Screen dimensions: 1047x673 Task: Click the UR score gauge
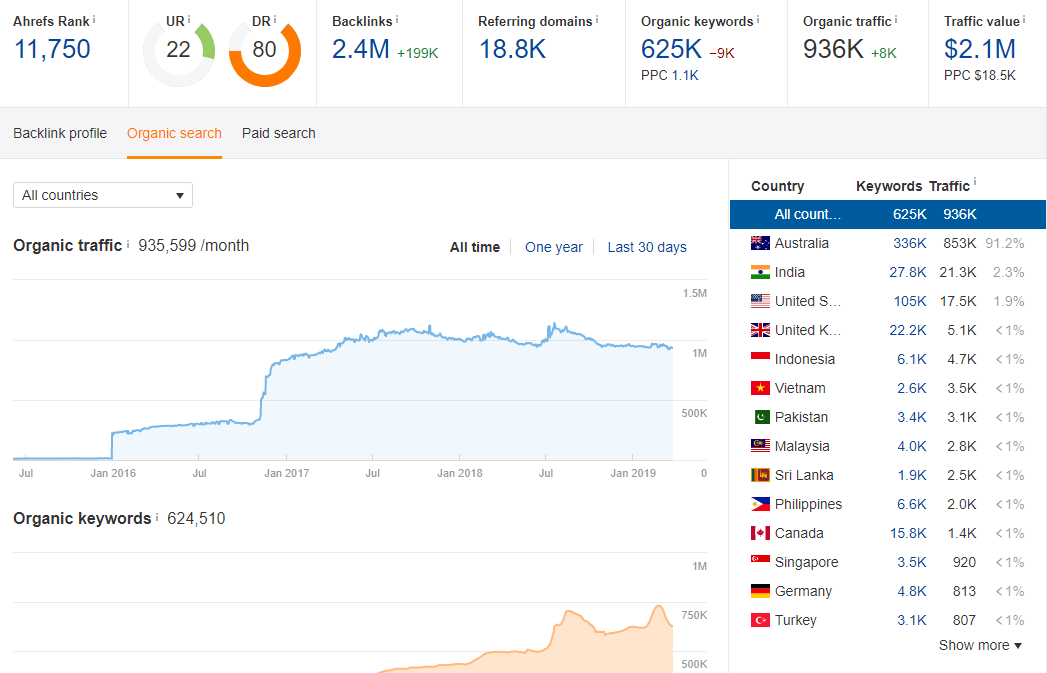point(177,50)
